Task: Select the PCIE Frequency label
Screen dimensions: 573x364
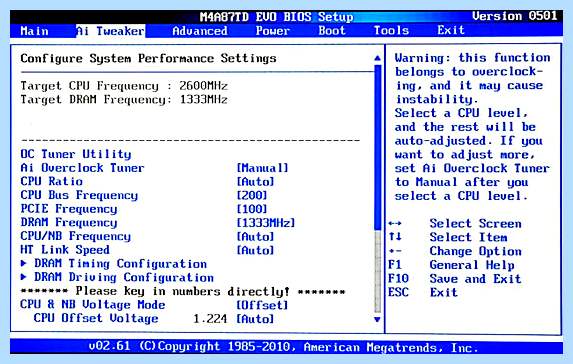Action: coord(69,209)
